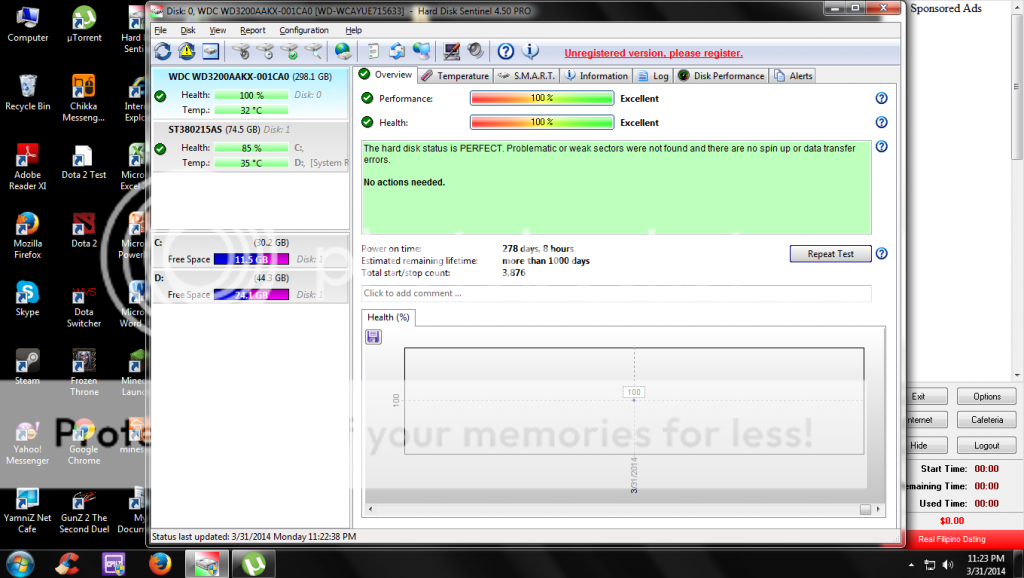Open the Report menu
The height and width of the screenshot is (578, 1024).
point(252,30)
